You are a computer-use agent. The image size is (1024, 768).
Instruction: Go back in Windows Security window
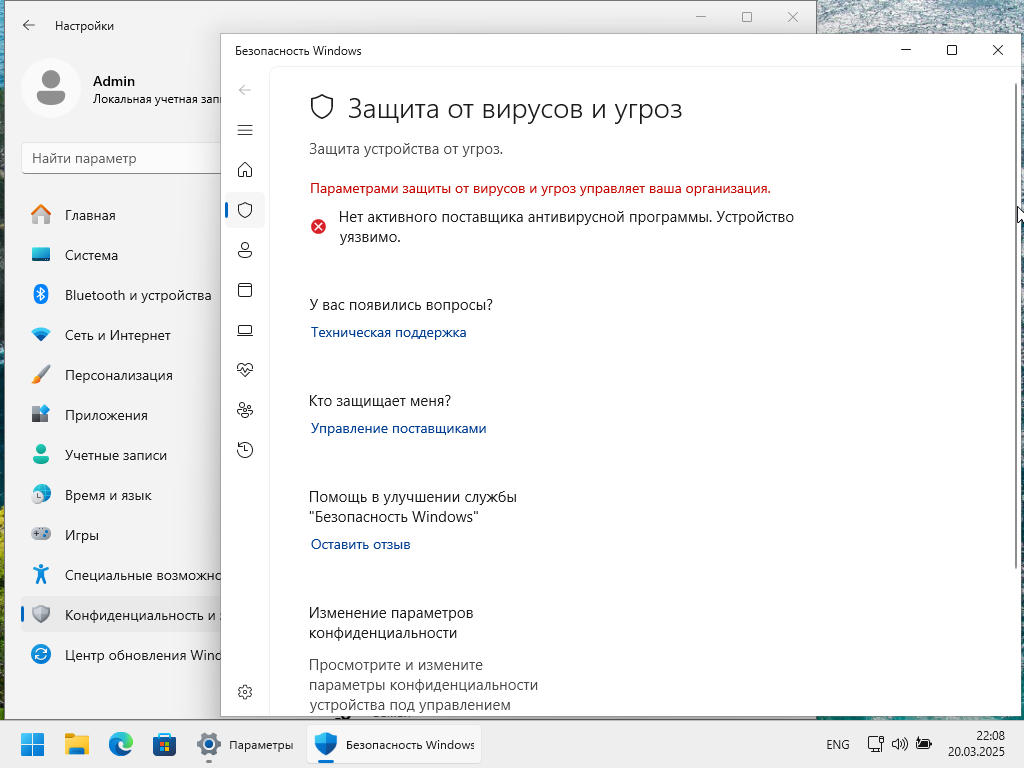click(x=245, y=90)
